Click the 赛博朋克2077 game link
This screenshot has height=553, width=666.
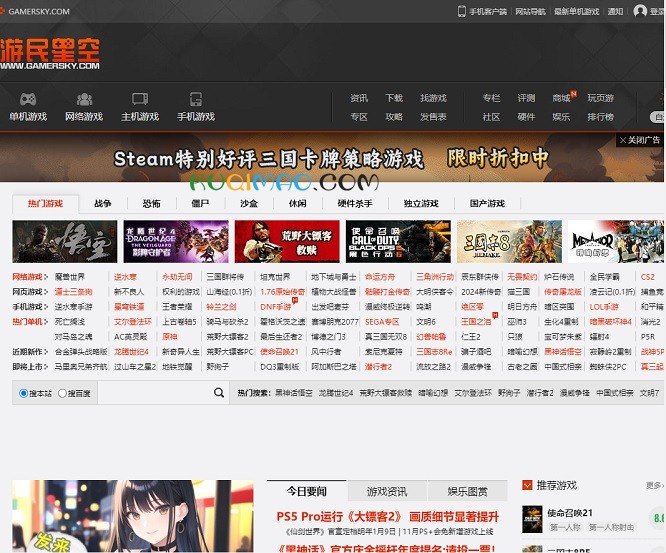(x=335, y=322)
